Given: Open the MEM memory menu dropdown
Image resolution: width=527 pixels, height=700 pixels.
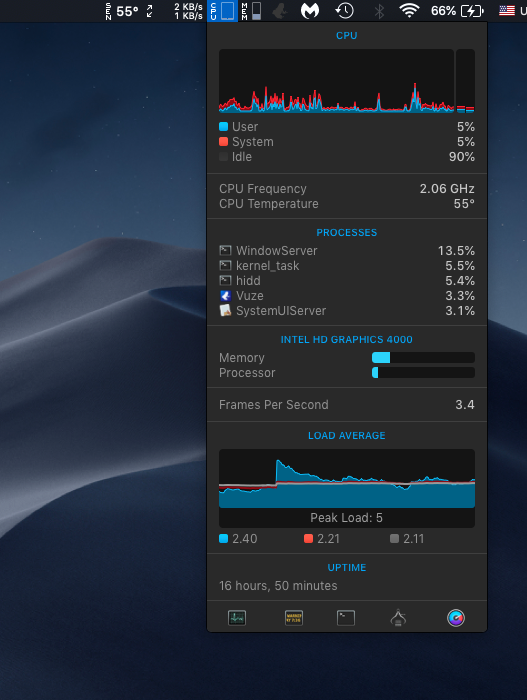Looking at the screenshot, I should [x=251, y=11].
